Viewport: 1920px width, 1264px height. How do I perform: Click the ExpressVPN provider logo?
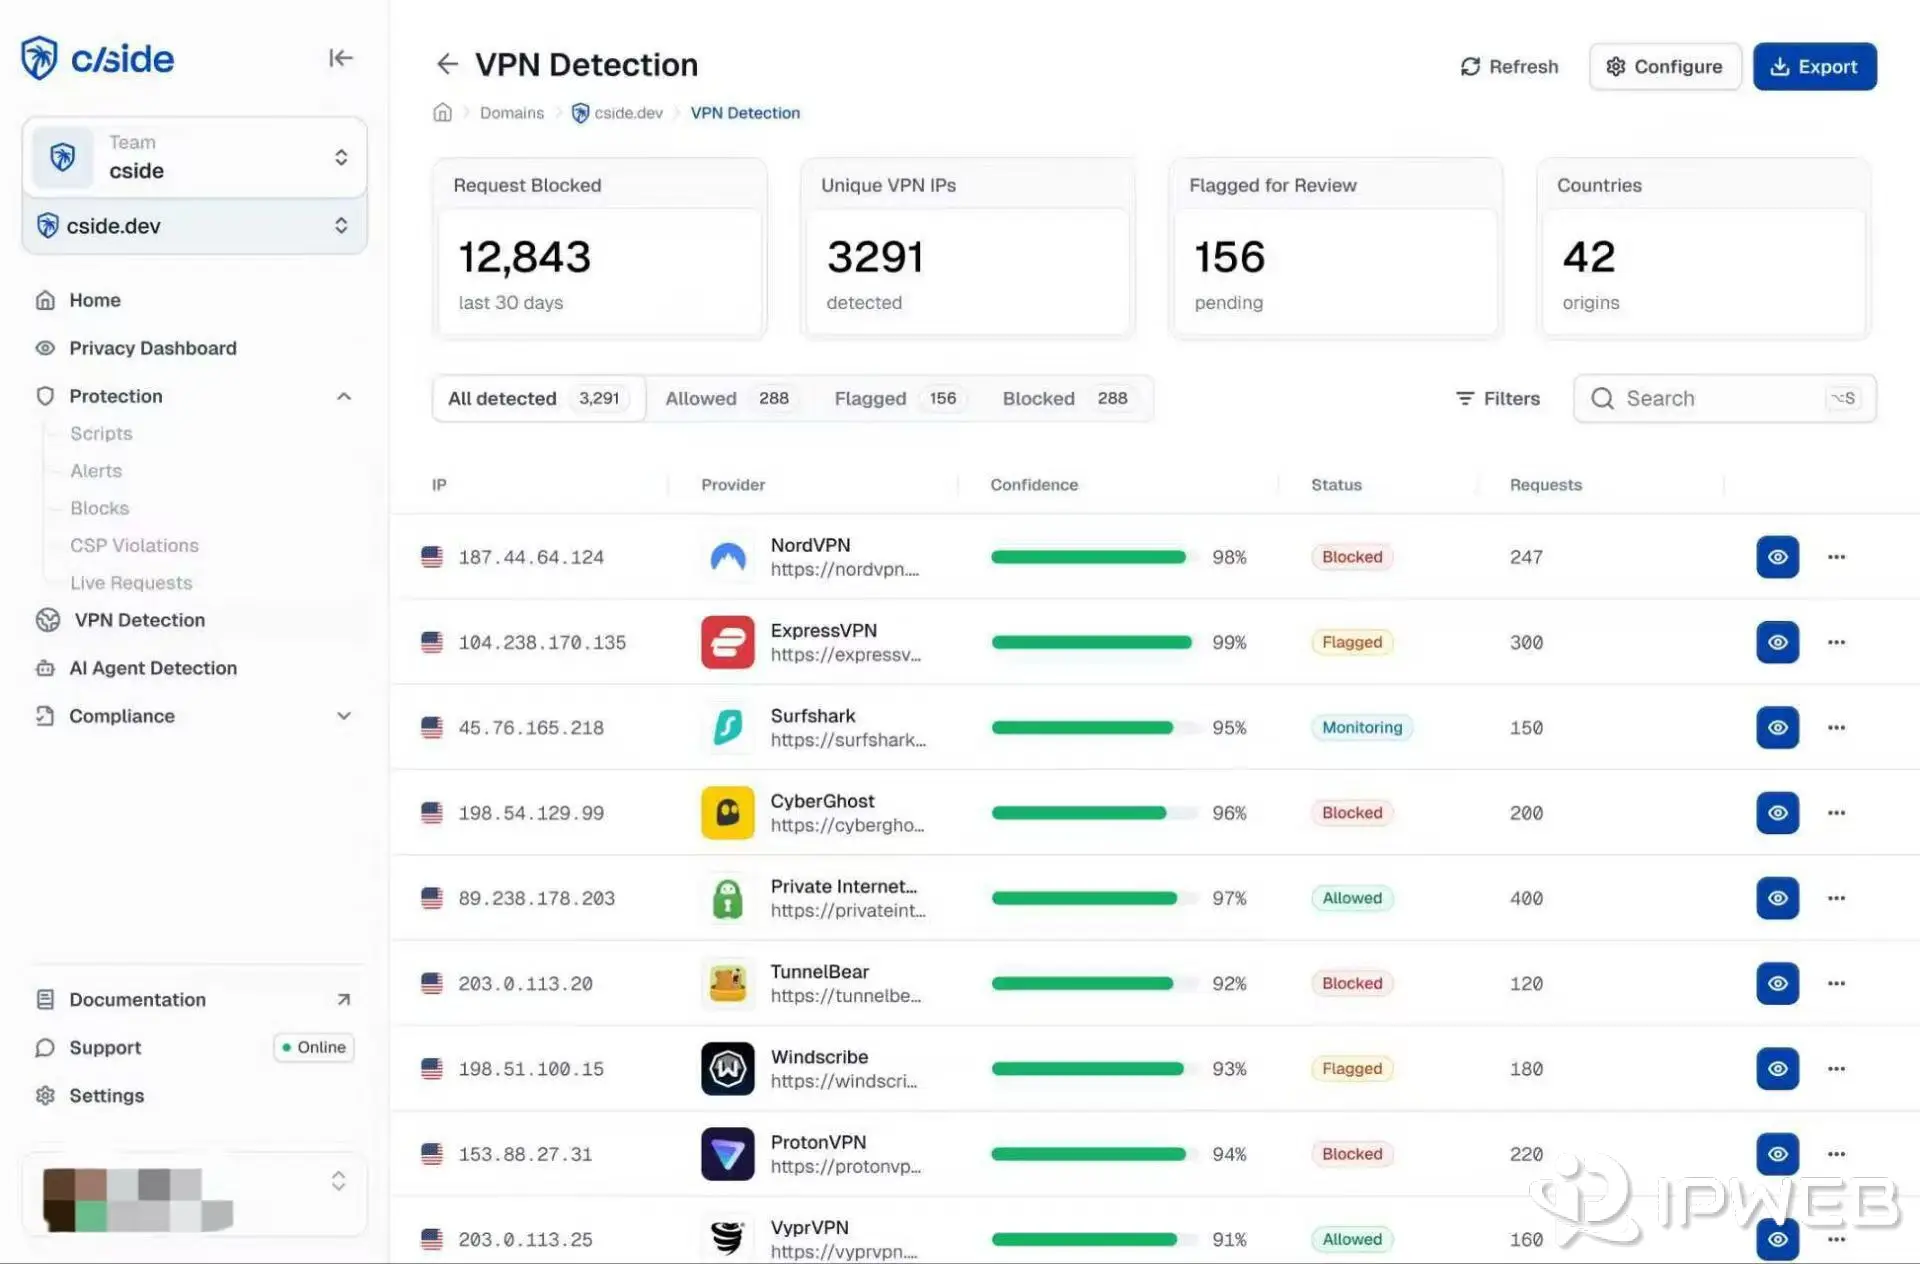(x=727, y=642)
